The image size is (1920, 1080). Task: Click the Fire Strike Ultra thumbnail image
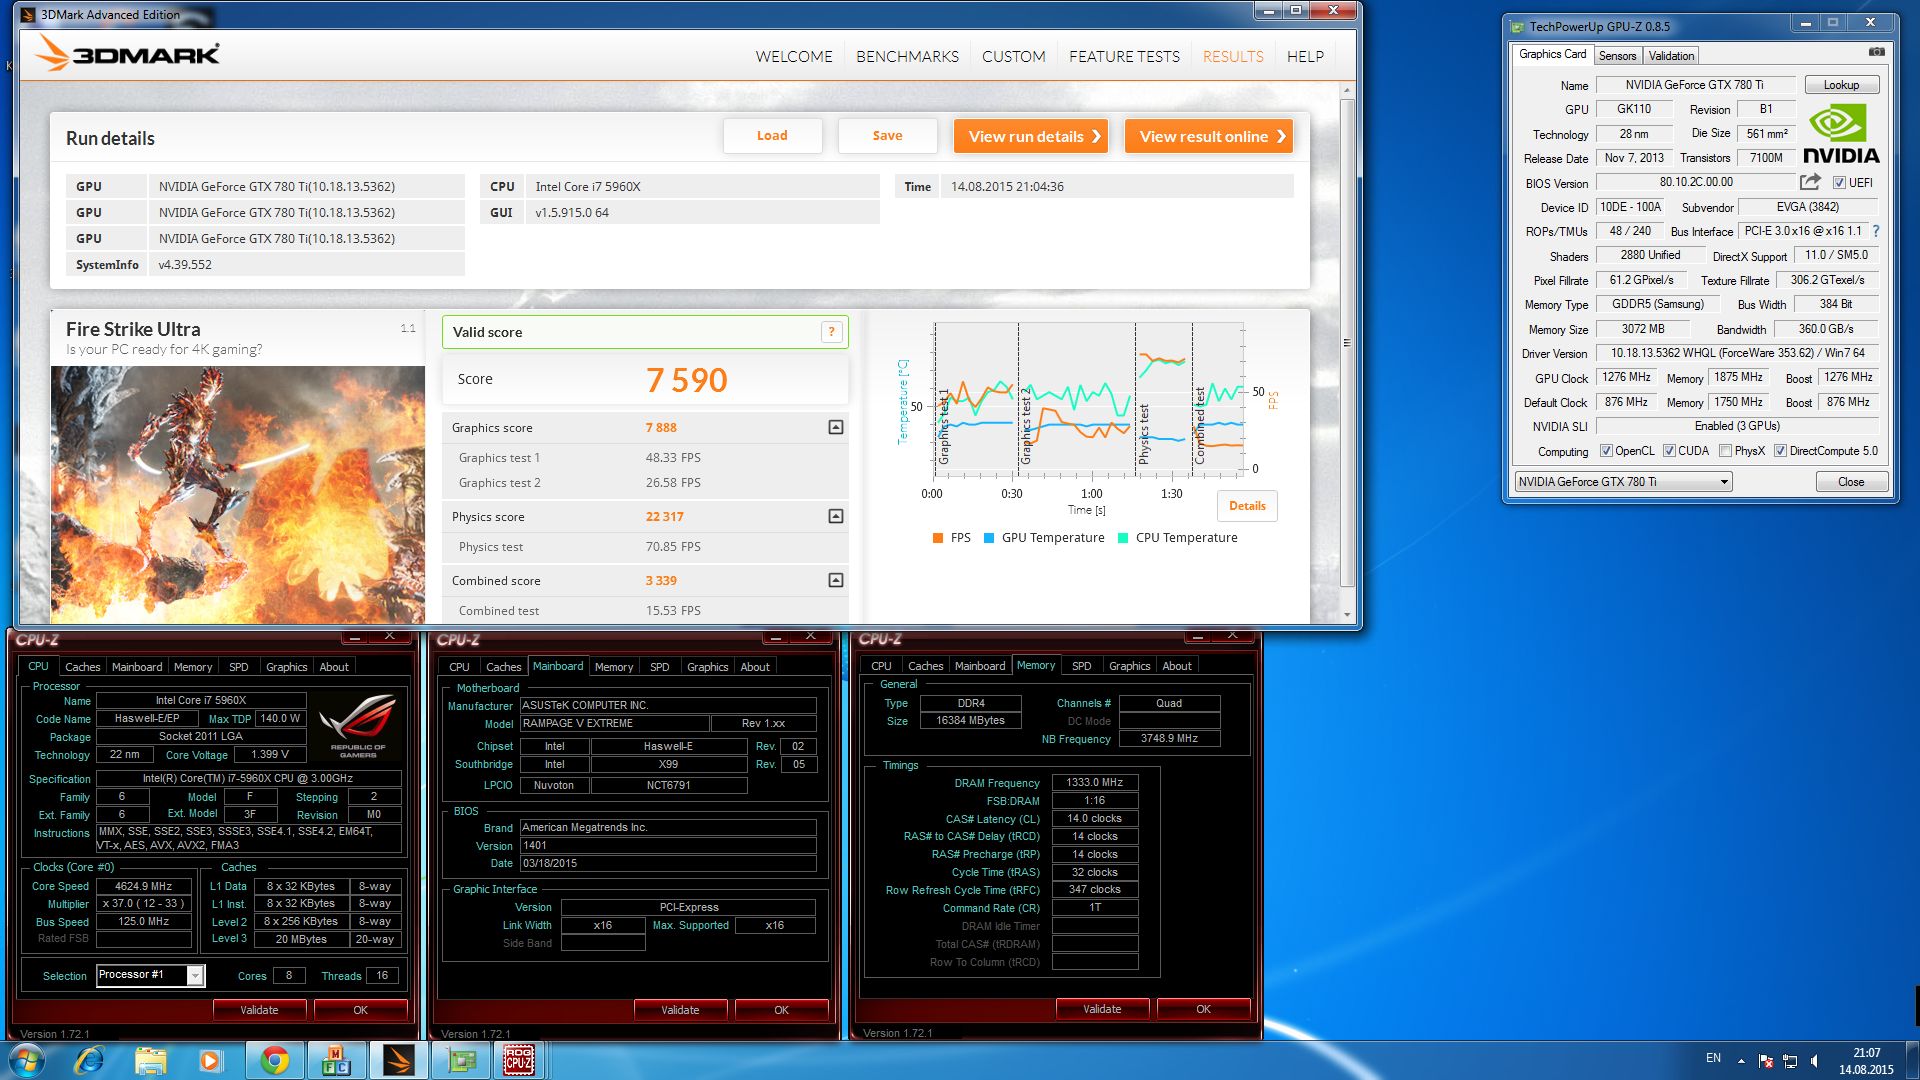238,495
